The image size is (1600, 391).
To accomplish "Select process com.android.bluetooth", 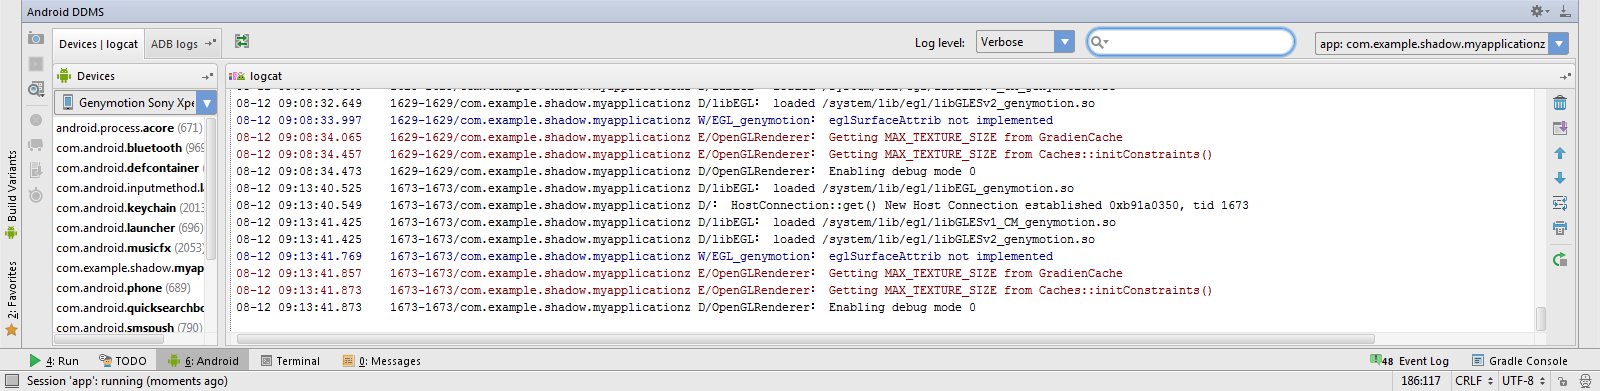I will (129, 148).
